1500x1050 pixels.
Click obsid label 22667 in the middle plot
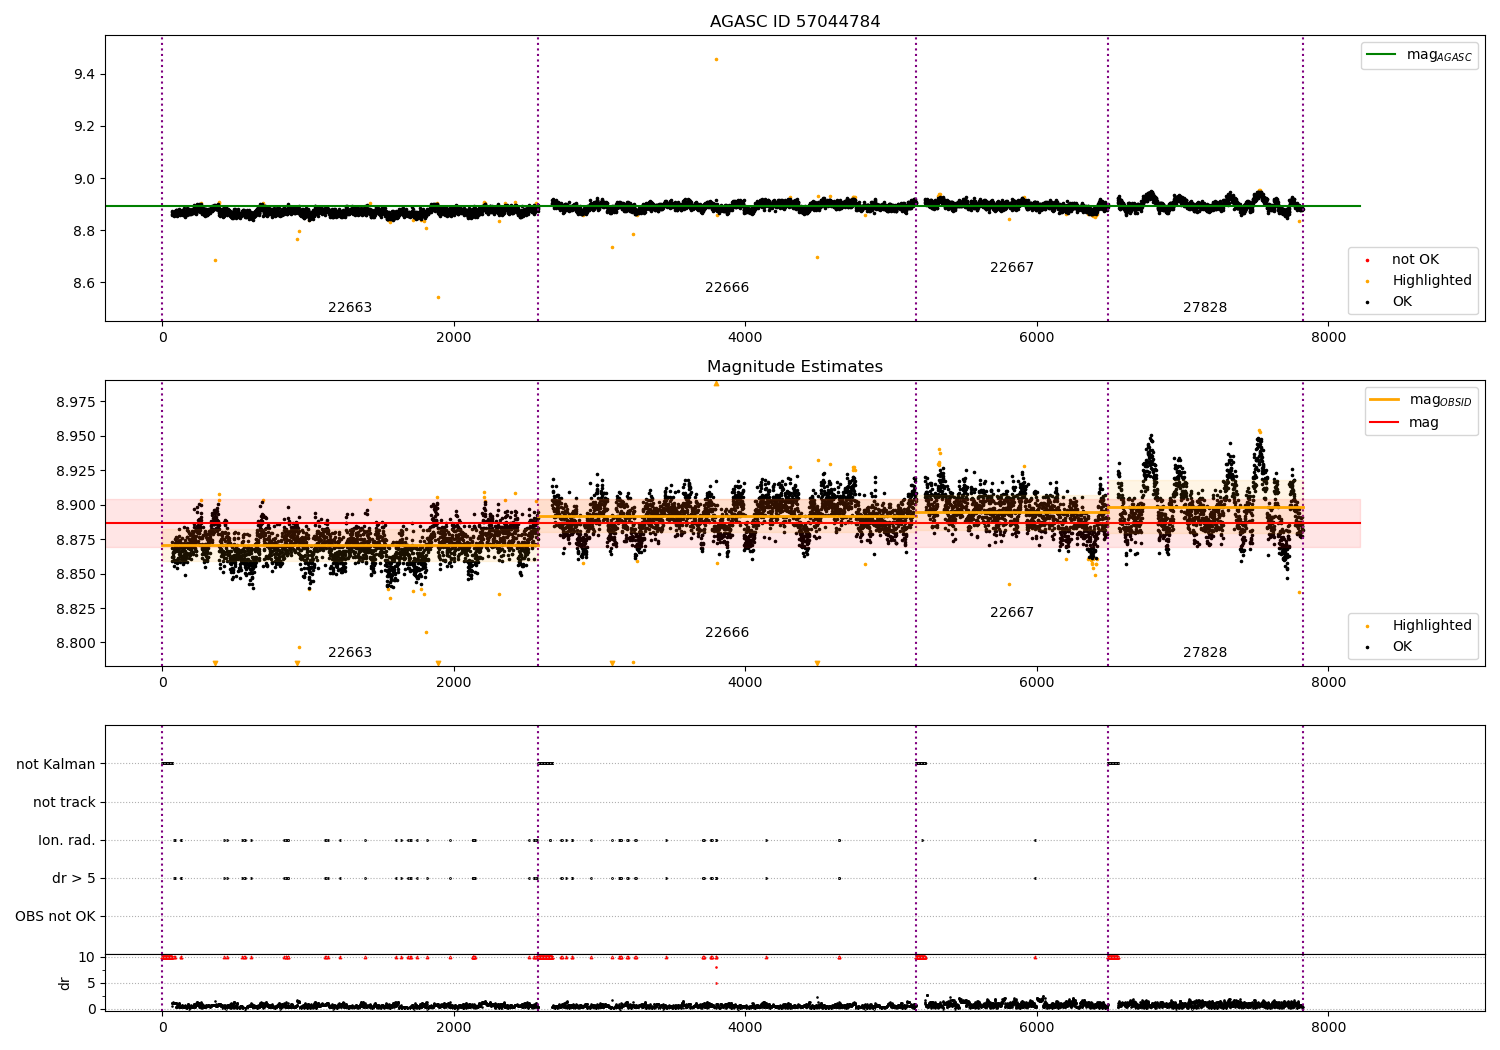pyautogui.click(x=1012, y=613)
